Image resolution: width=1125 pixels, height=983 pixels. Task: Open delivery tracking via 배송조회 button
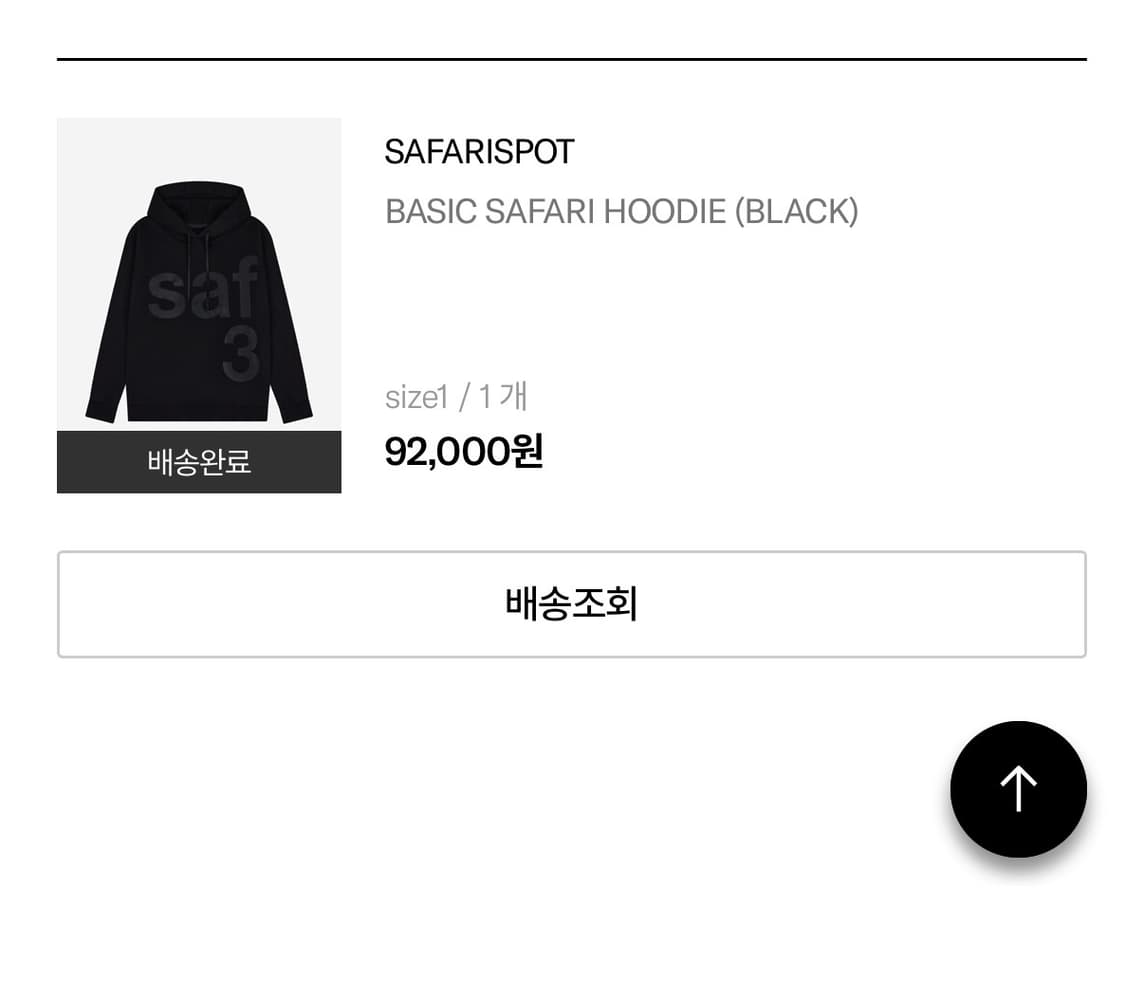(x=572, y=604)
